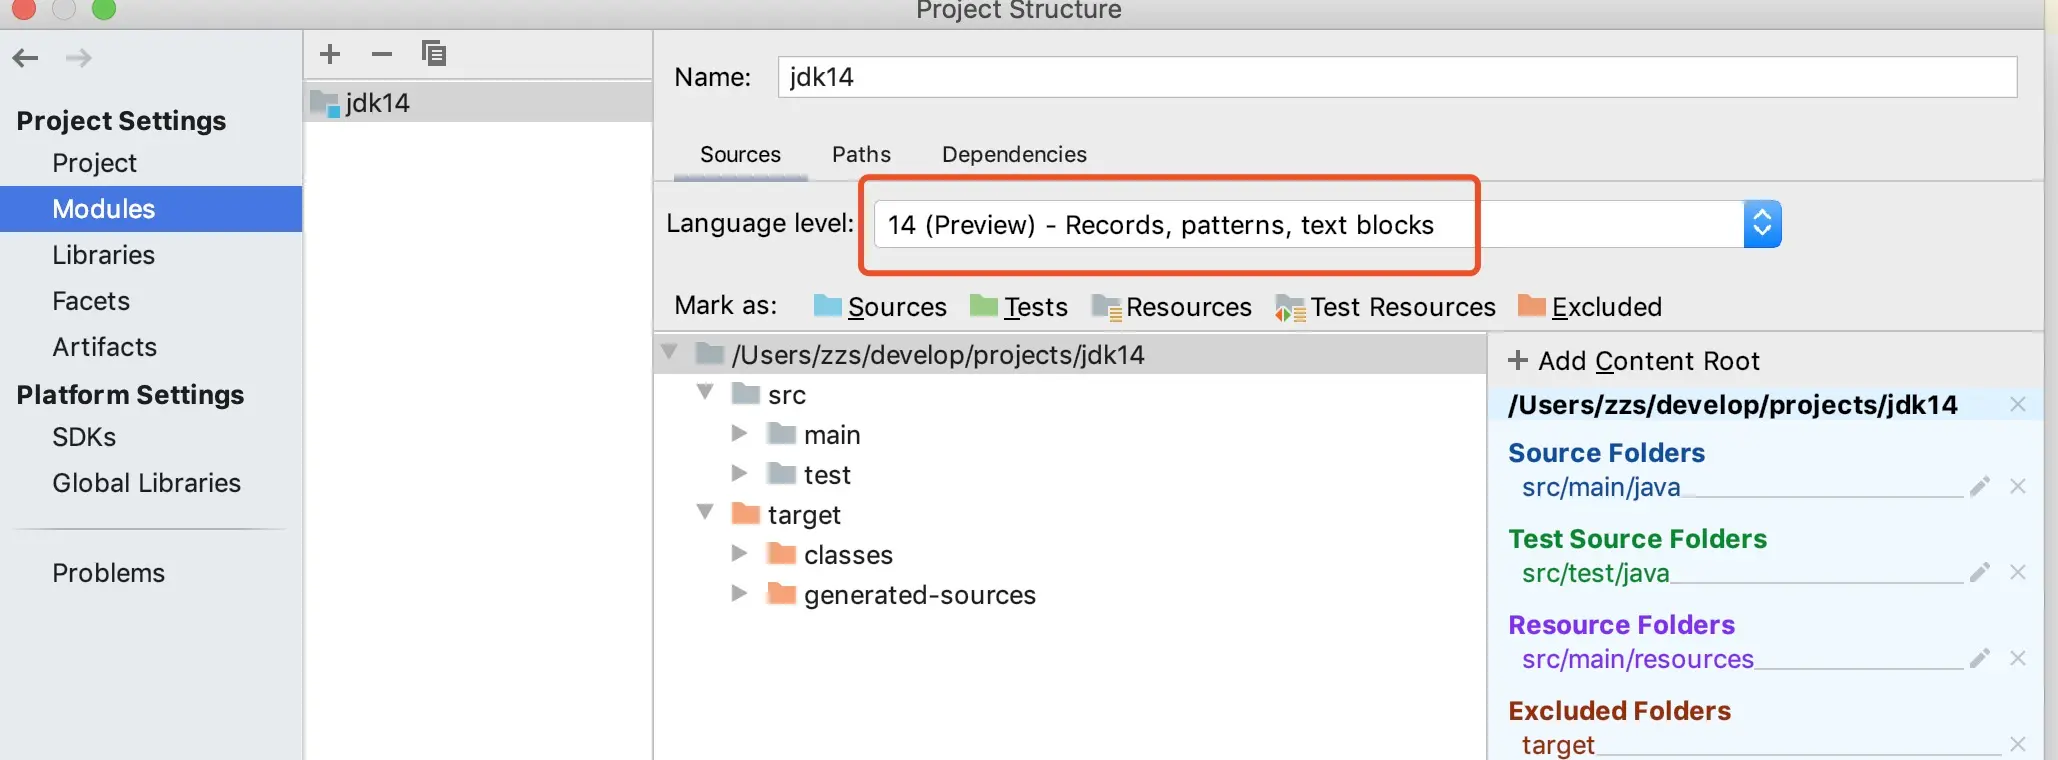Remove the src/test/java test source folder

coord(2018,573)
